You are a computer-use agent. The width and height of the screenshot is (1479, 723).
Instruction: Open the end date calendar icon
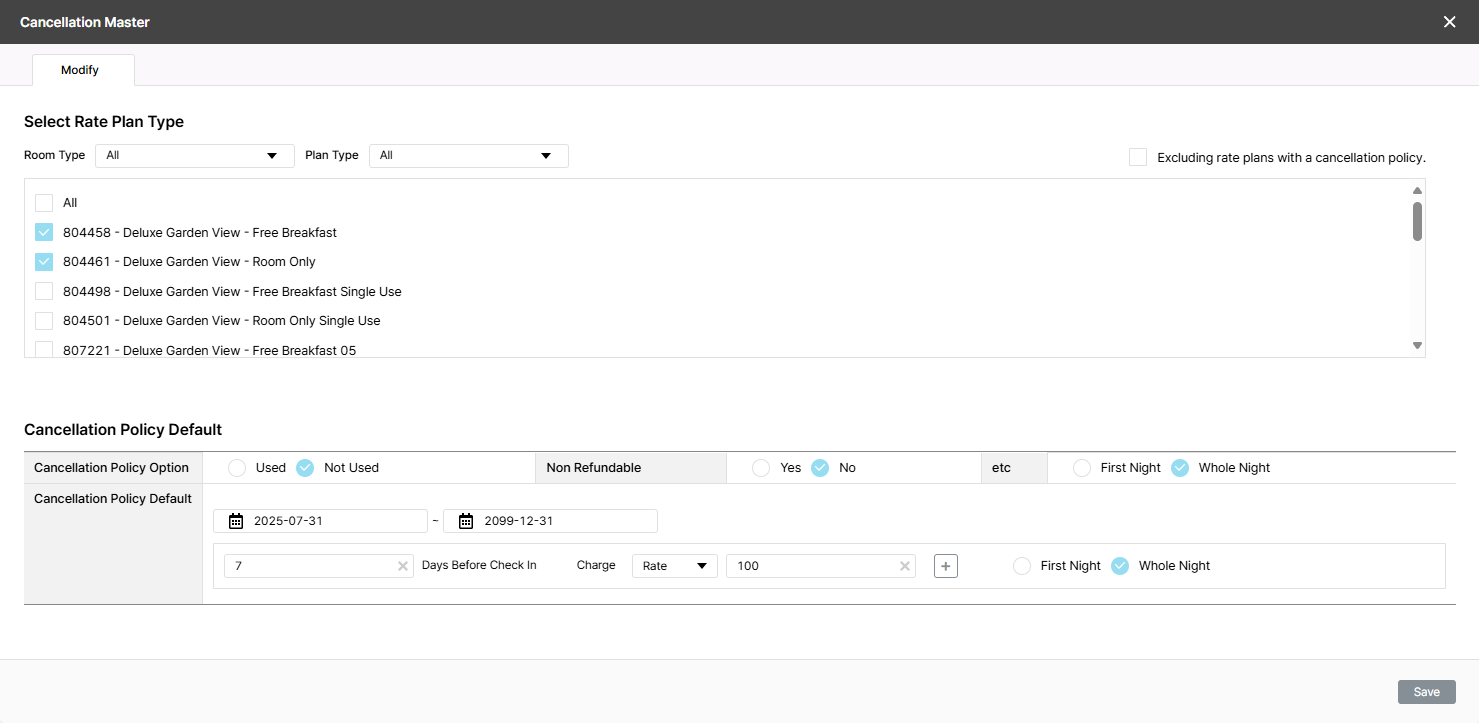pos(466,521)
